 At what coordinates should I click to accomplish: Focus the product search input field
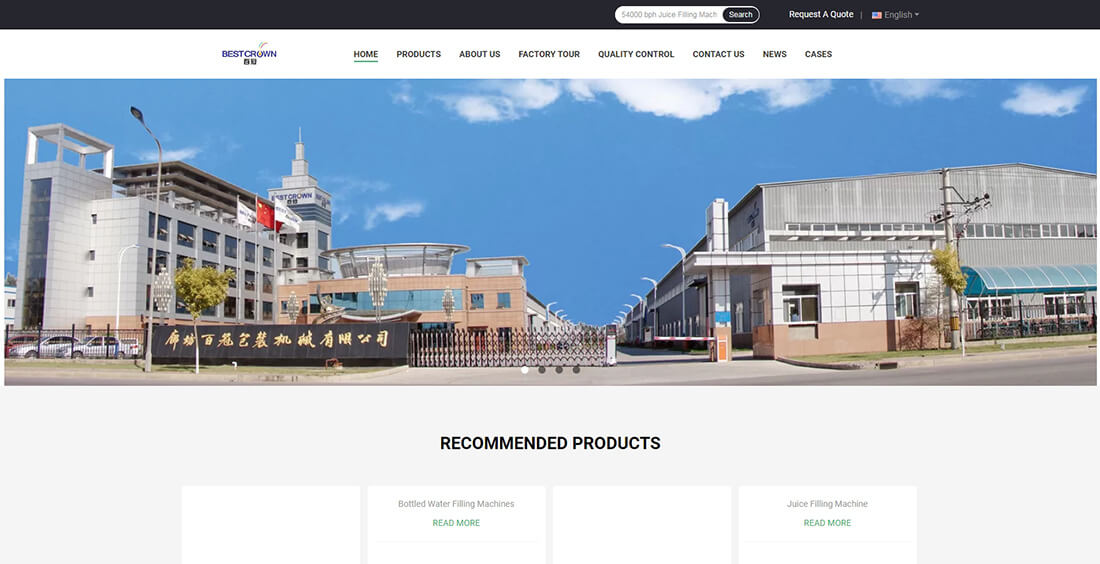(669, 15)
